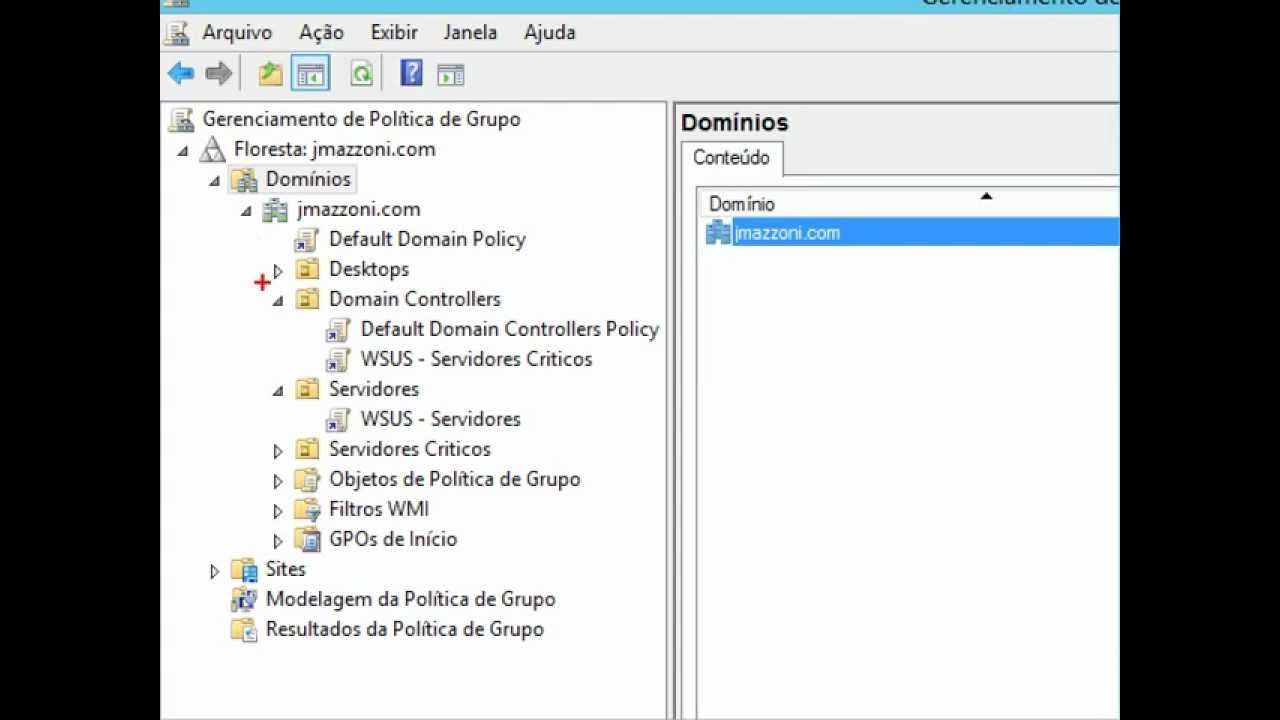This screenshot has height=720, width=1280.
Task: Collapse the Domain Controllers OU
Action: click(x=278, y=301)
